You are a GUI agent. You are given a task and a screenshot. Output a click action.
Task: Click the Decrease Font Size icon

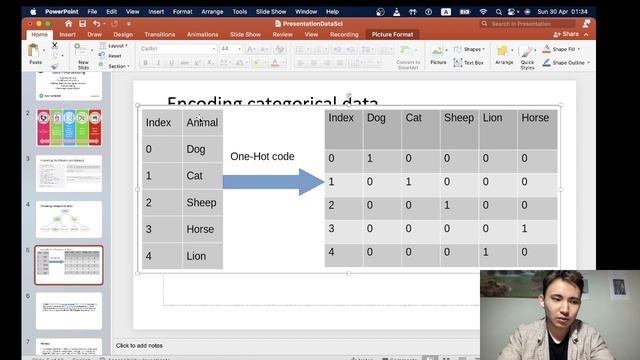point(264,49)
